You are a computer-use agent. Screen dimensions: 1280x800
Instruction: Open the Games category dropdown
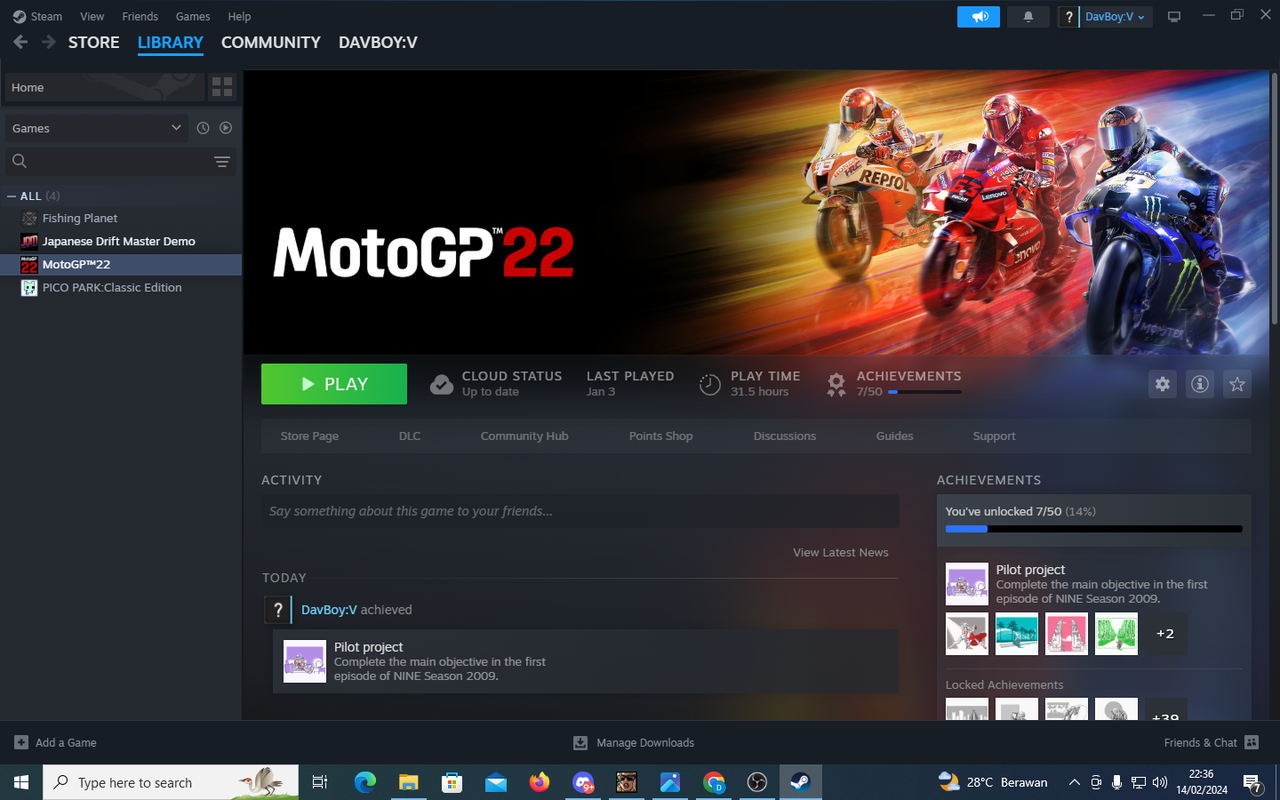click(96, 128)
